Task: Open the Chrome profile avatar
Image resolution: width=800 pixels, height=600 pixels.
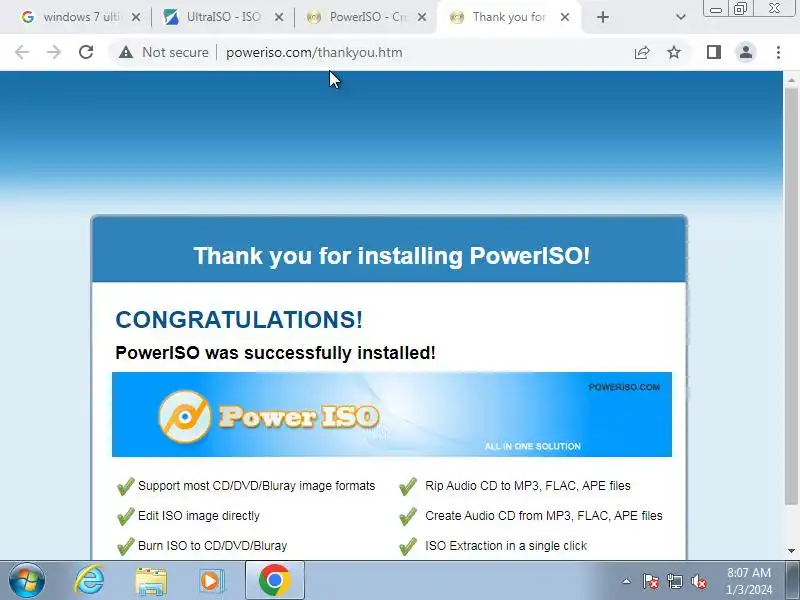Action: click(745, 52)
